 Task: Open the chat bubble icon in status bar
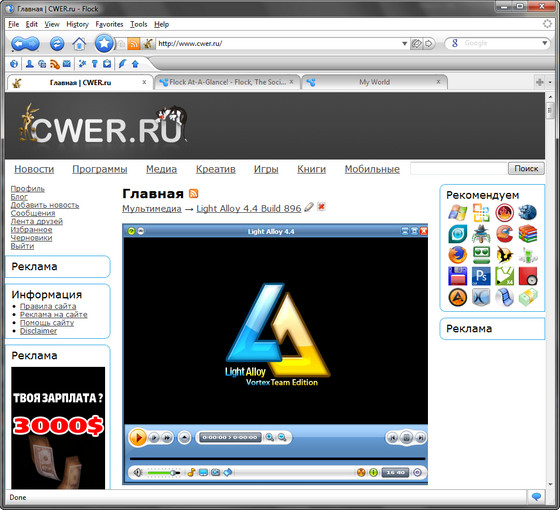point(536,497)
